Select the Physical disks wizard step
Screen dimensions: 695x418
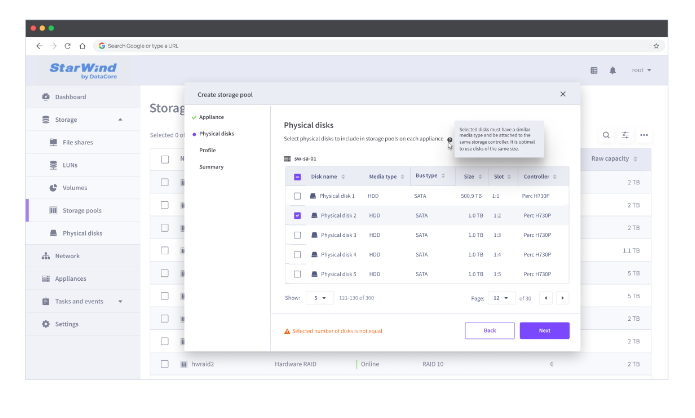pyautogui.click(x=216, y=133)
